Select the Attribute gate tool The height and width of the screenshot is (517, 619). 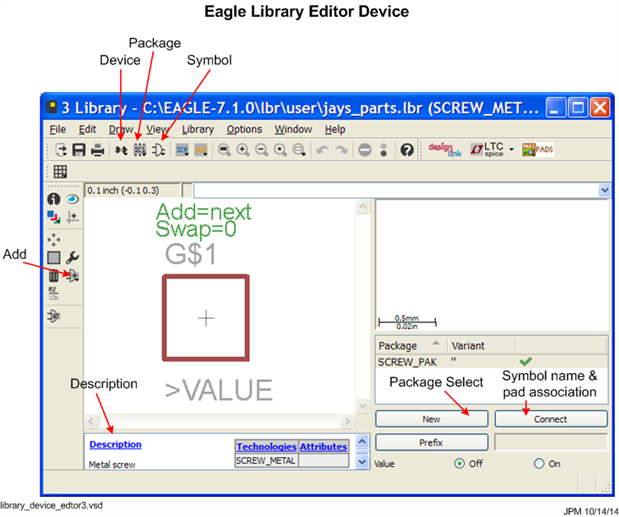coord(54,316)
